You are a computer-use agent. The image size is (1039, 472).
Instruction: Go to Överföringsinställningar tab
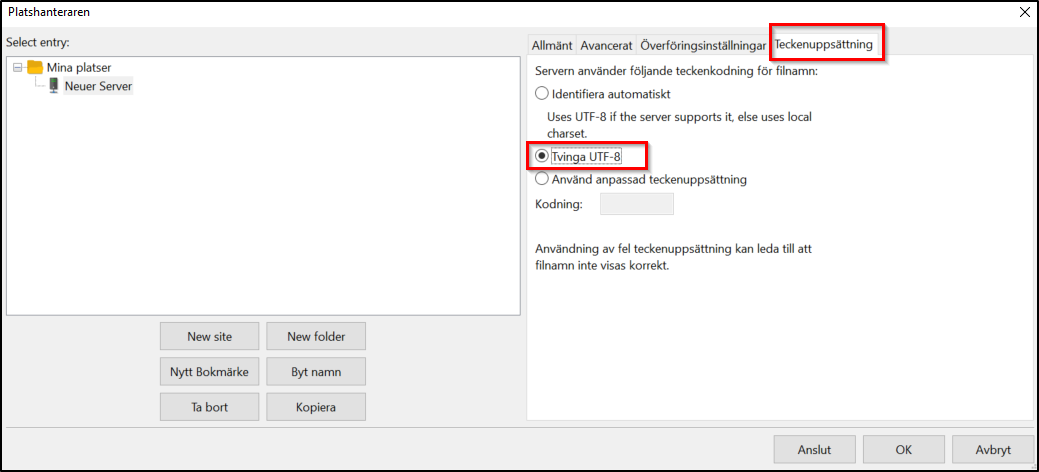pyautogui.click(x=703, y=45)
